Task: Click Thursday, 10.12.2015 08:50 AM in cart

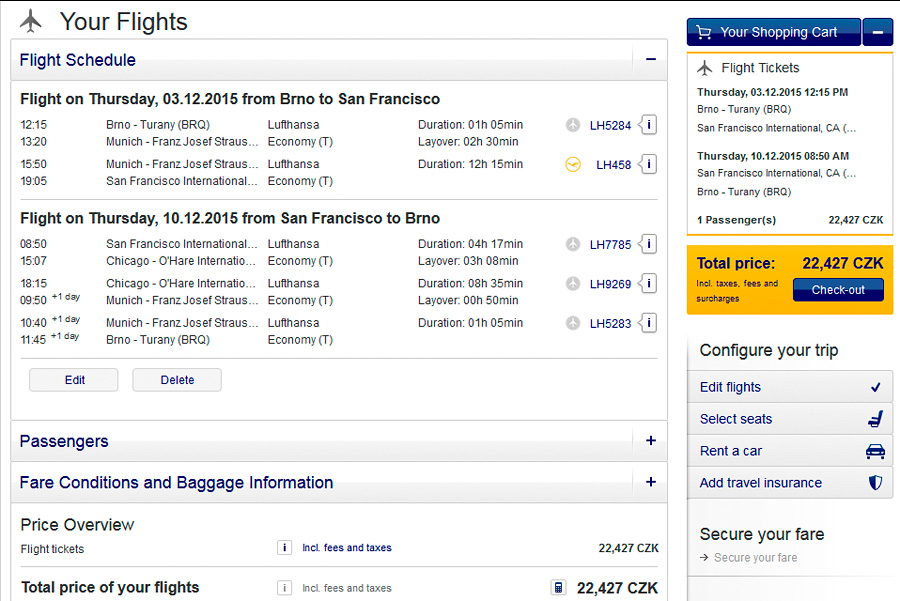Action: [773, 156]
